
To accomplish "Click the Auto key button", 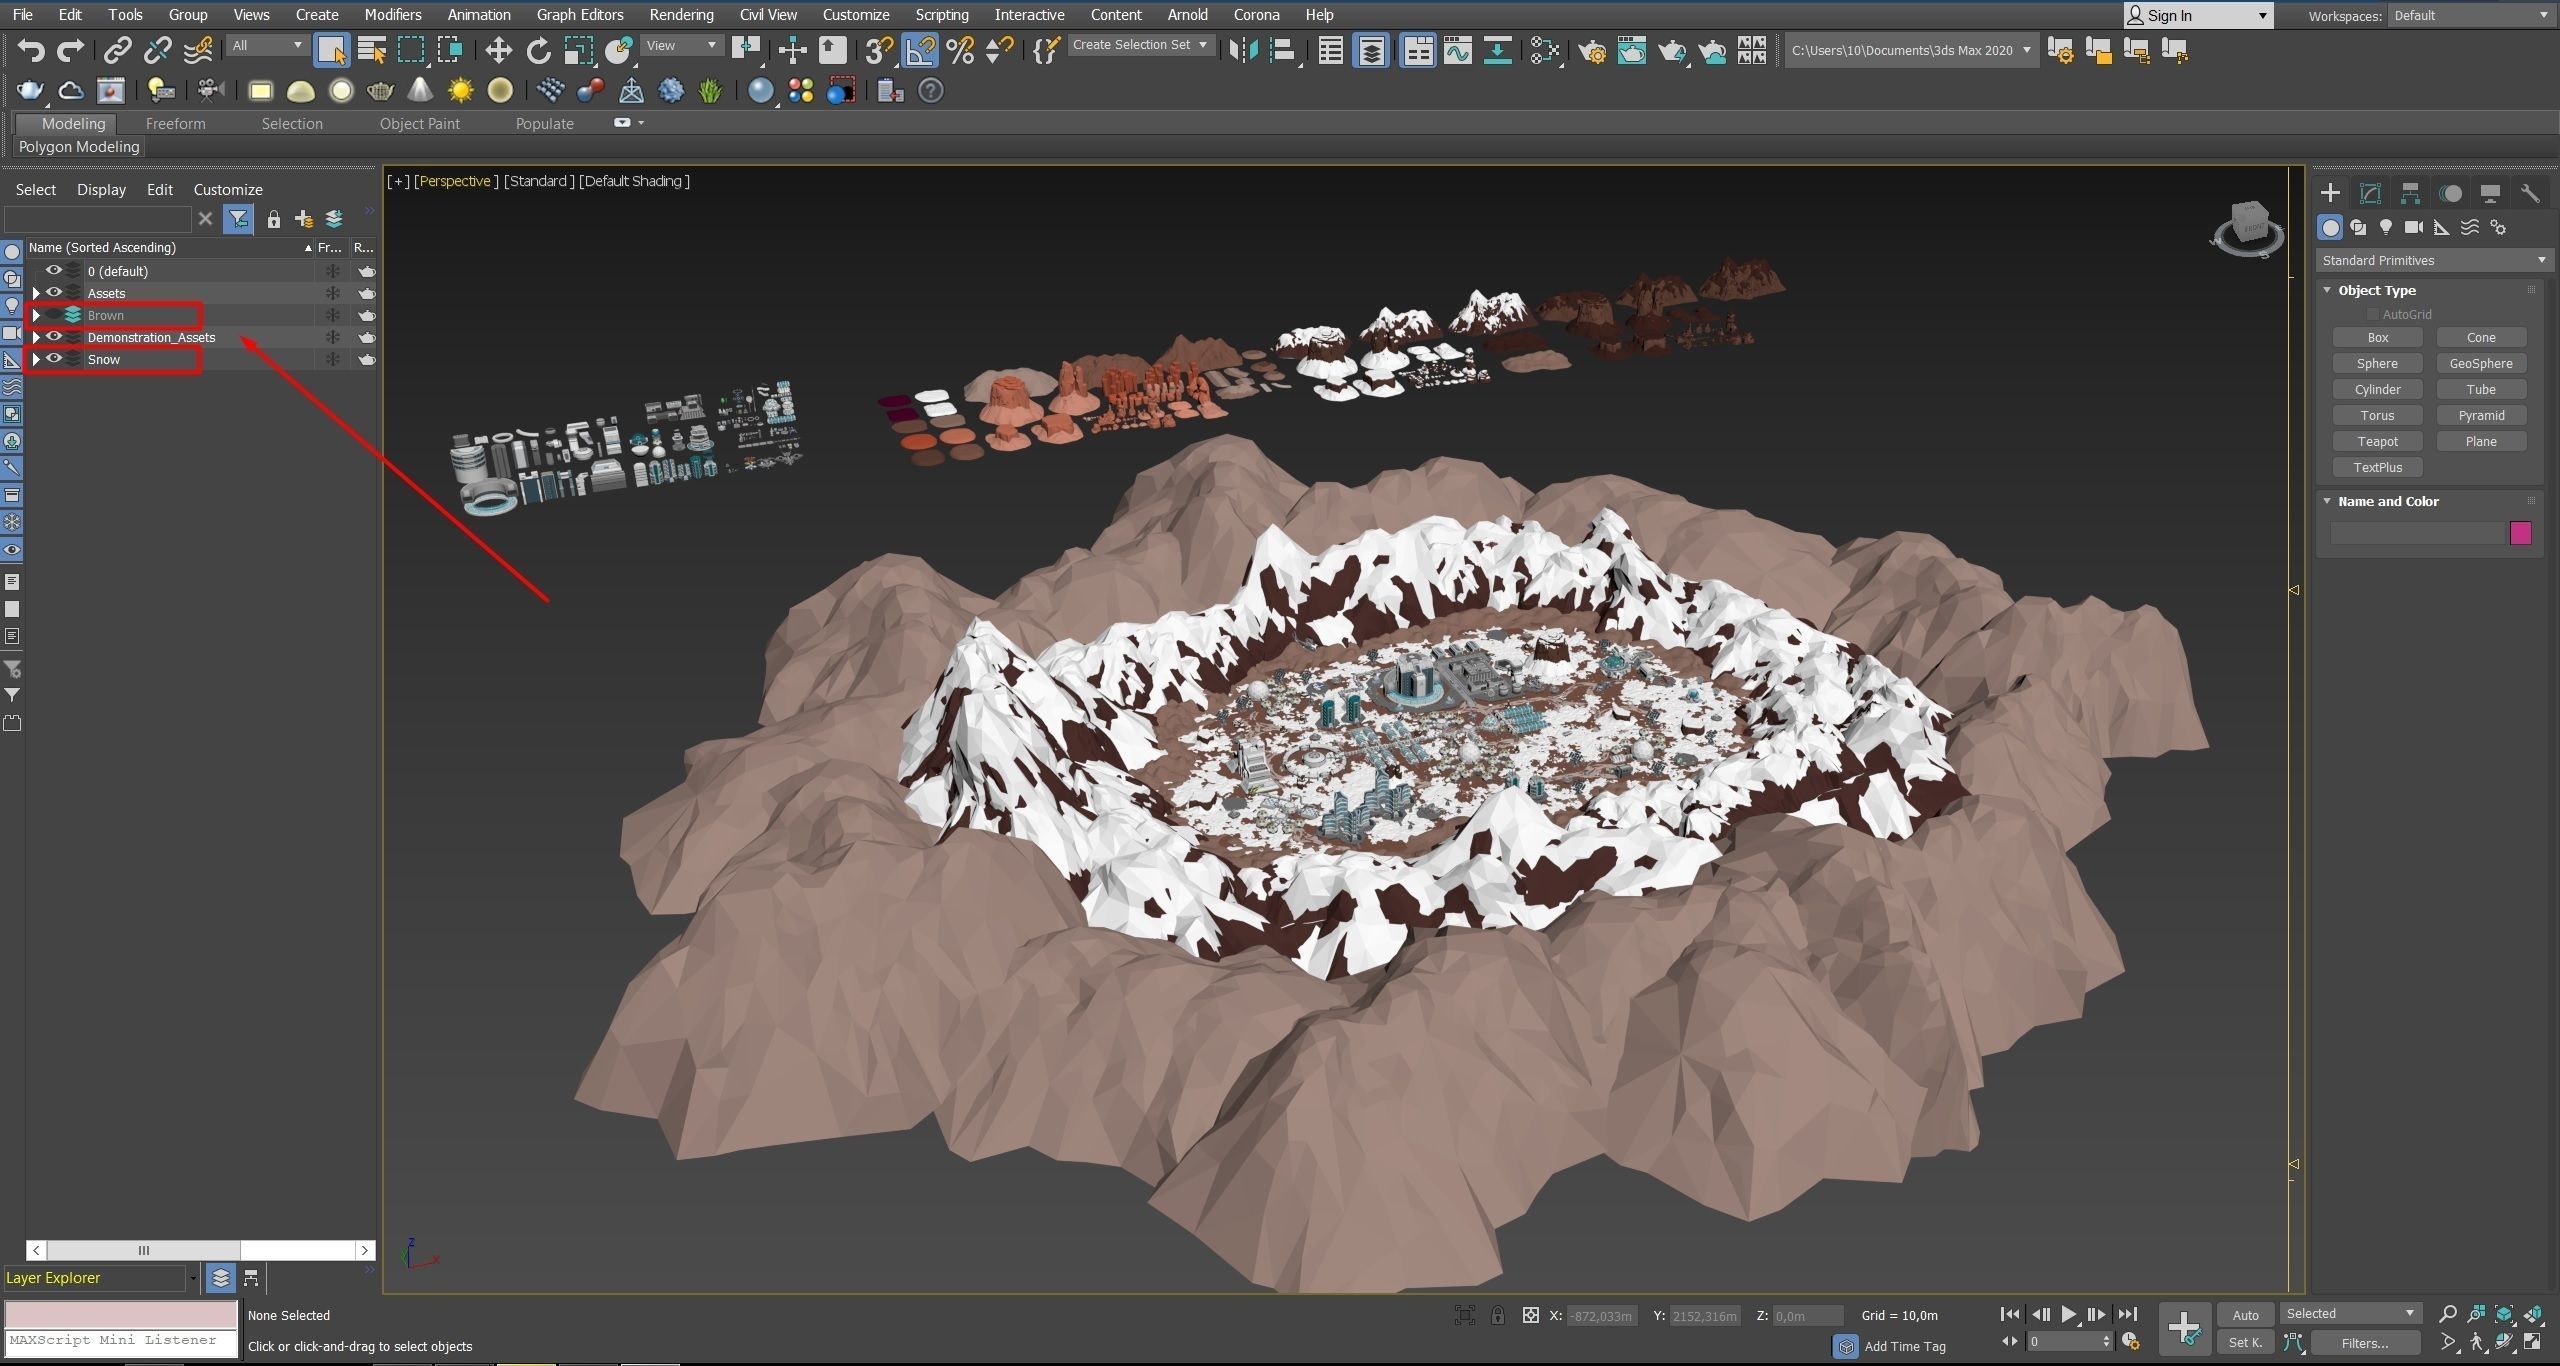I will [x=2245, y=1315].
